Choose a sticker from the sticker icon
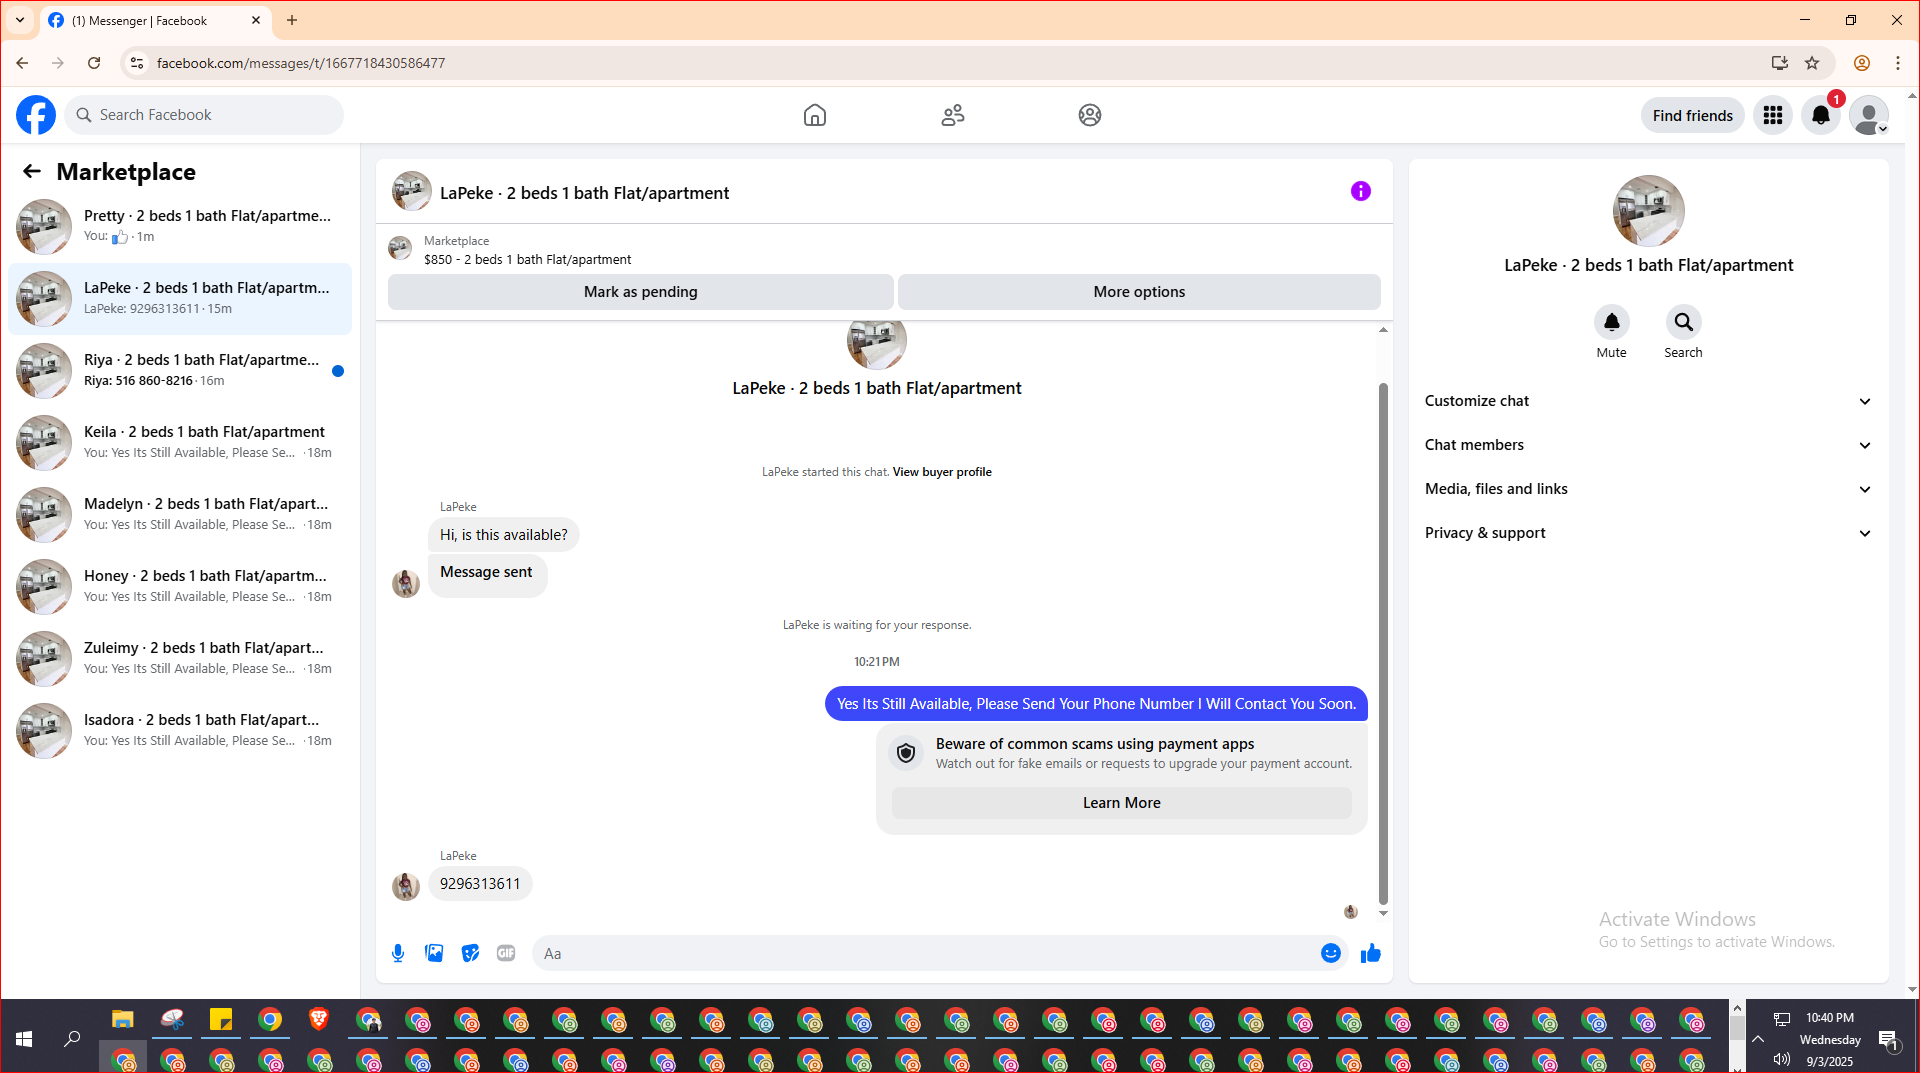The width and height of the screenshot is (1920, 1073). 470,953
